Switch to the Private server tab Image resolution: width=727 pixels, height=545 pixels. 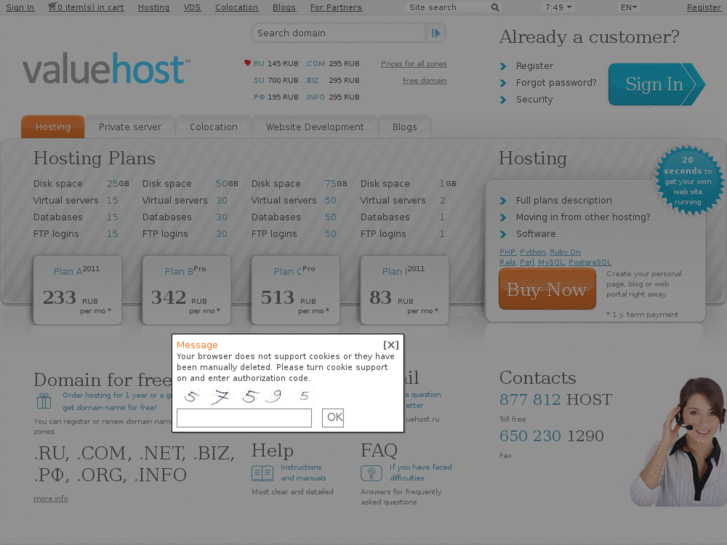pos(130,127)
